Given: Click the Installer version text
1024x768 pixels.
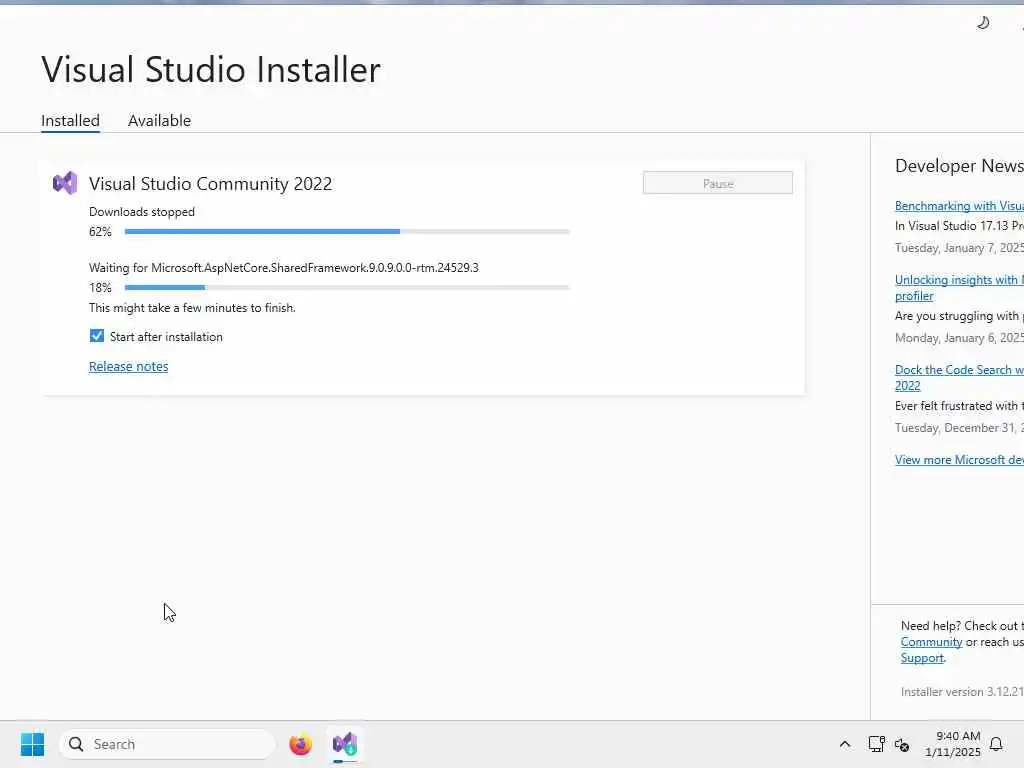Looking at the screenshot, I should pyautogui.click(x=962, y=692).
